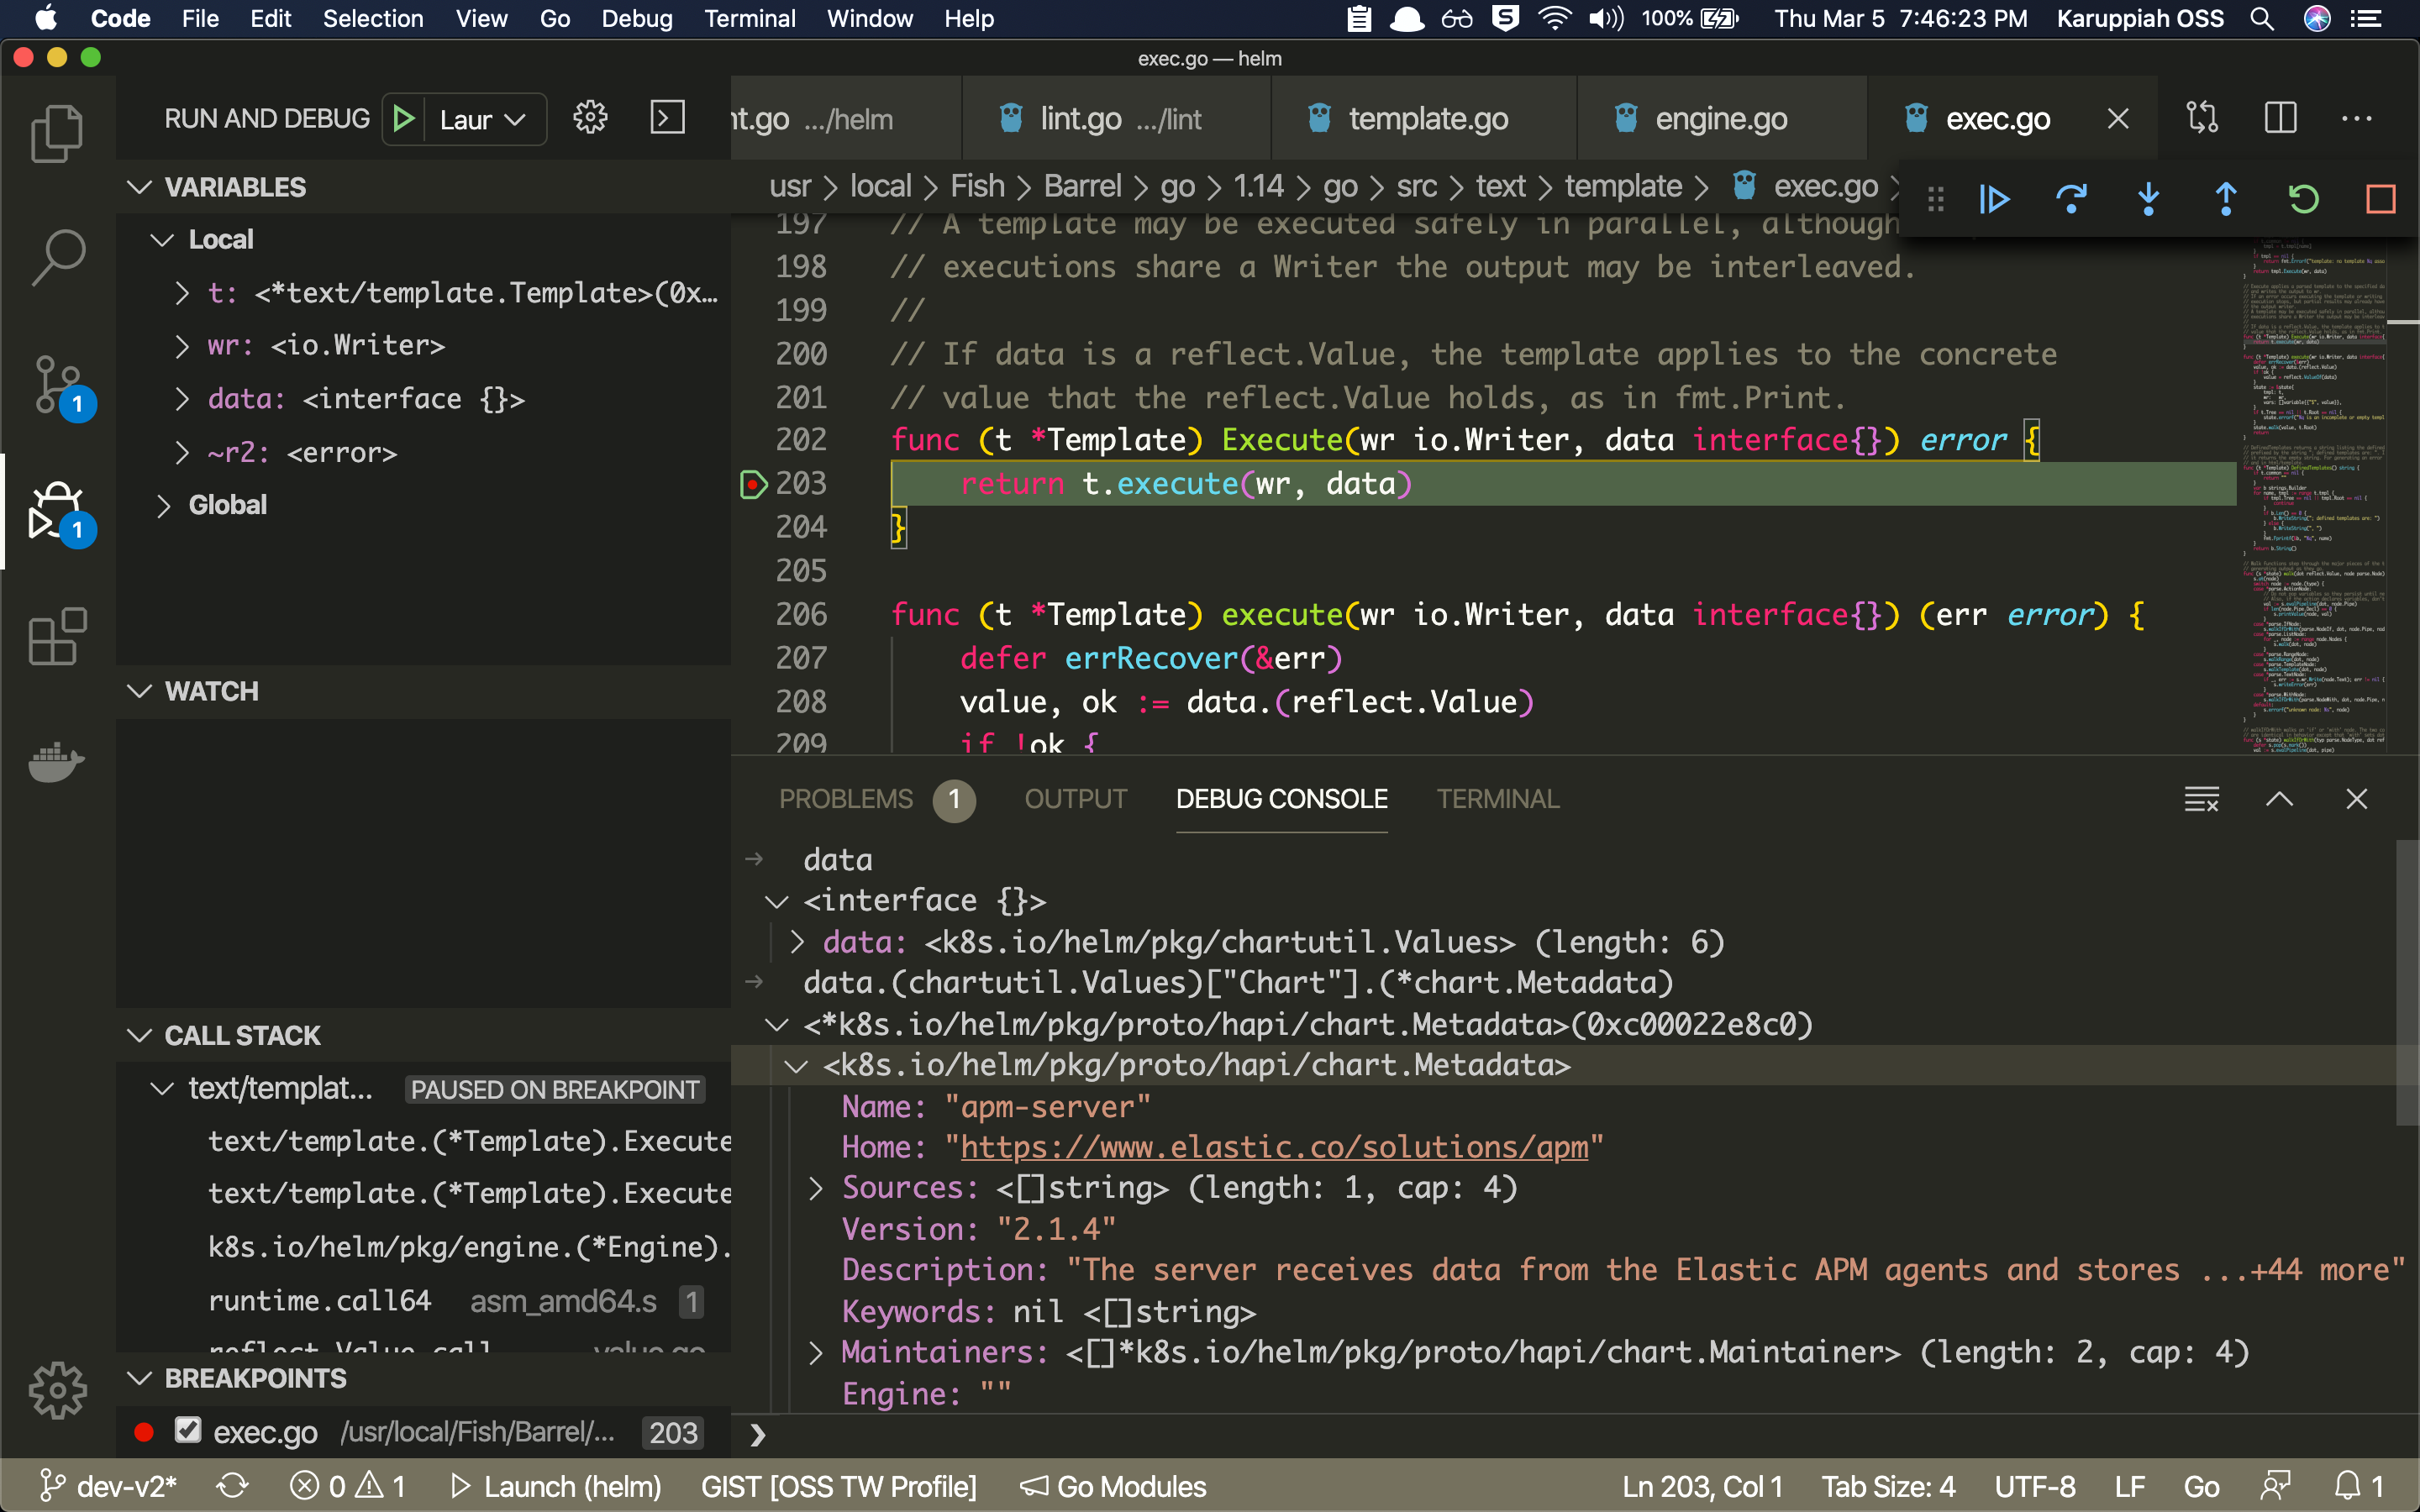Click Ln 203, Col 1 status item
Image resolution: width=2420 pixels, height=1512 pixels.
click(x=1702, y=1487)
